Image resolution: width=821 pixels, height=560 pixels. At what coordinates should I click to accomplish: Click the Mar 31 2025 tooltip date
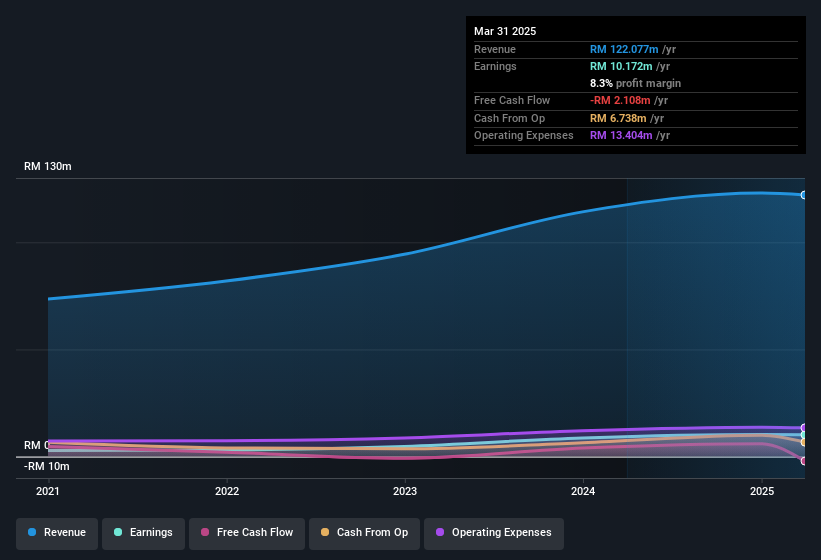coord(505,31)
